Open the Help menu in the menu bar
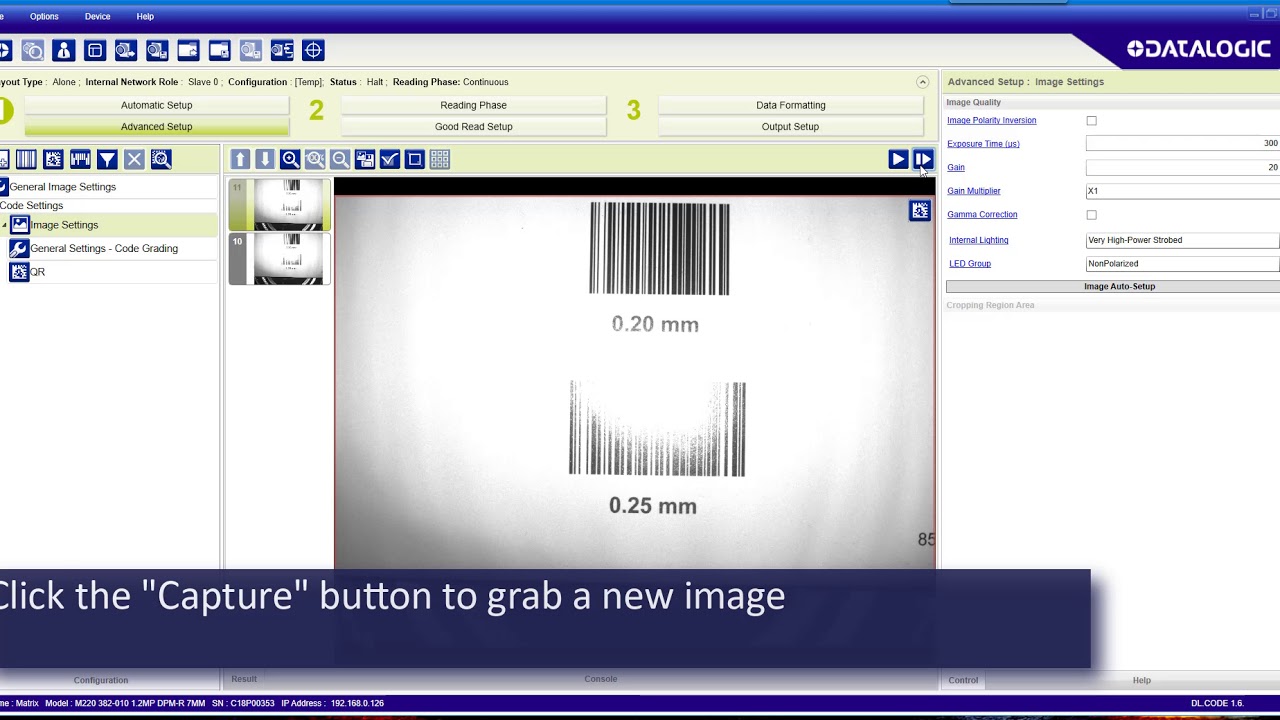Viewport: 1280px width, 720px height. click(145, 16)
